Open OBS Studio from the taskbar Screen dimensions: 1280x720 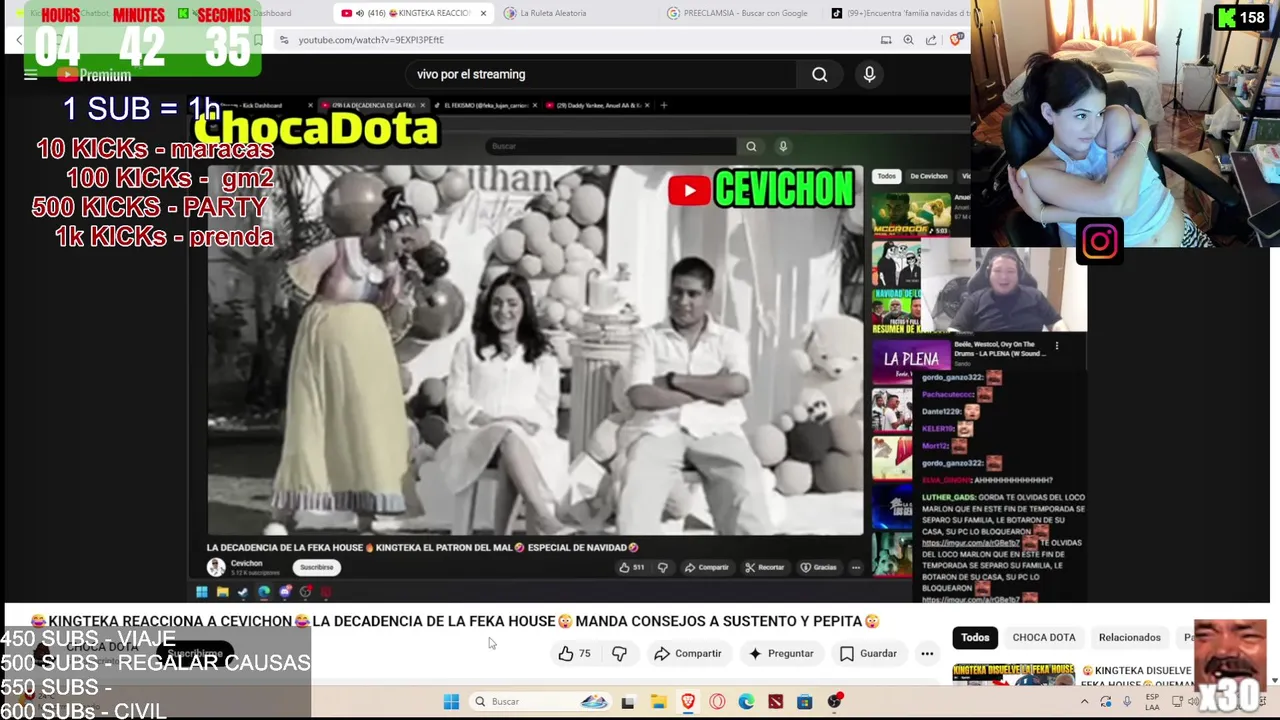(834, 702)
